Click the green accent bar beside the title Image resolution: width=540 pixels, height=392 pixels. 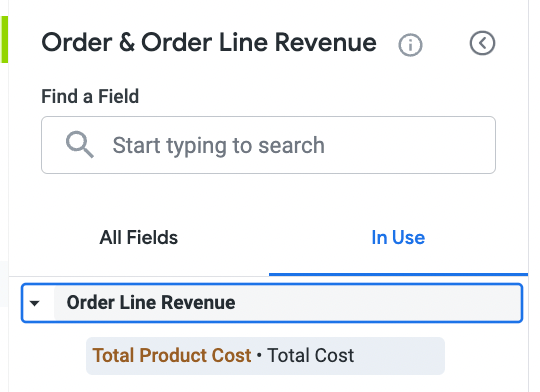4,40
